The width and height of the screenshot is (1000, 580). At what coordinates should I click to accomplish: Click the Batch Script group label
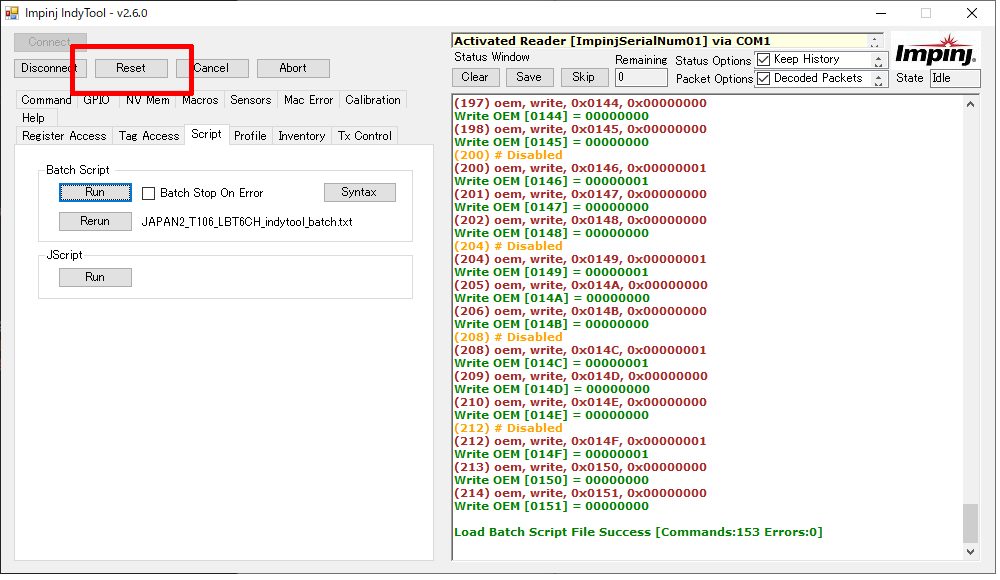point(78,170)
